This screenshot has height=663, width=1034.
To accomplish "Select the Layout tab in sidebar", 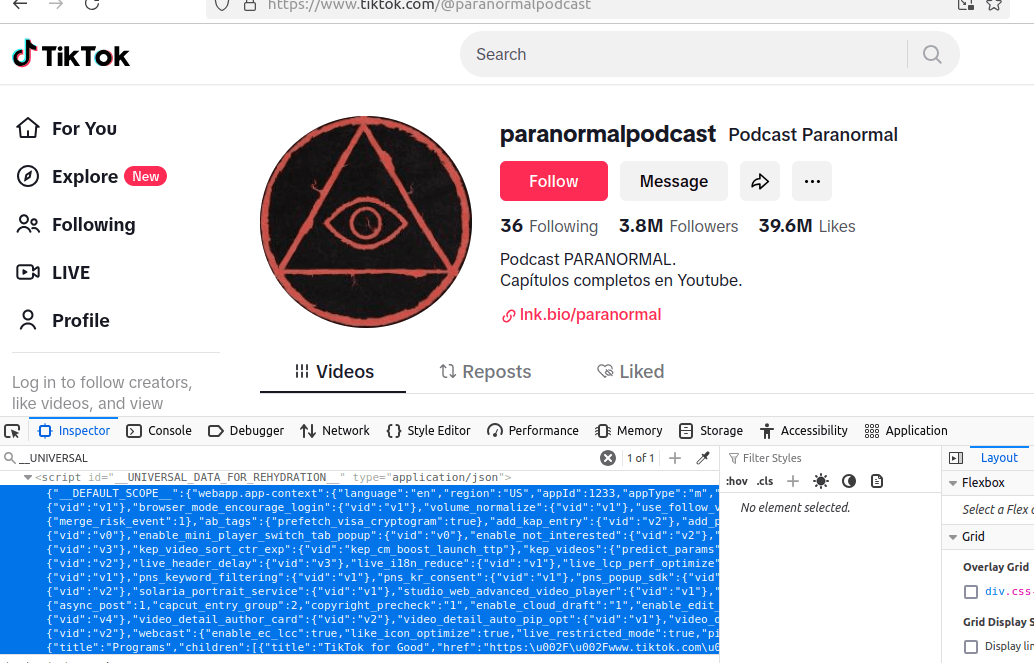I will coord(999,458).
